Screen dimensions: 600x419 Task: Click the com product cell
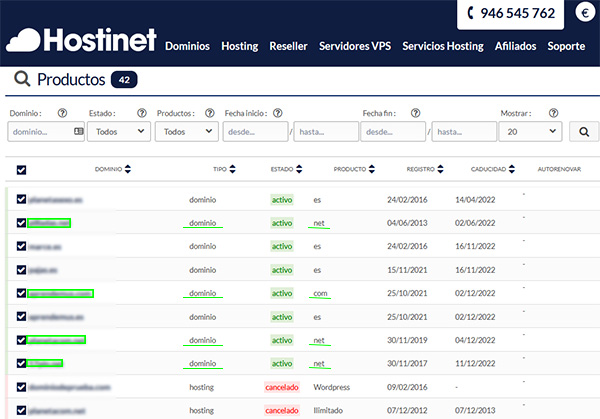click(x=320, y=293)
